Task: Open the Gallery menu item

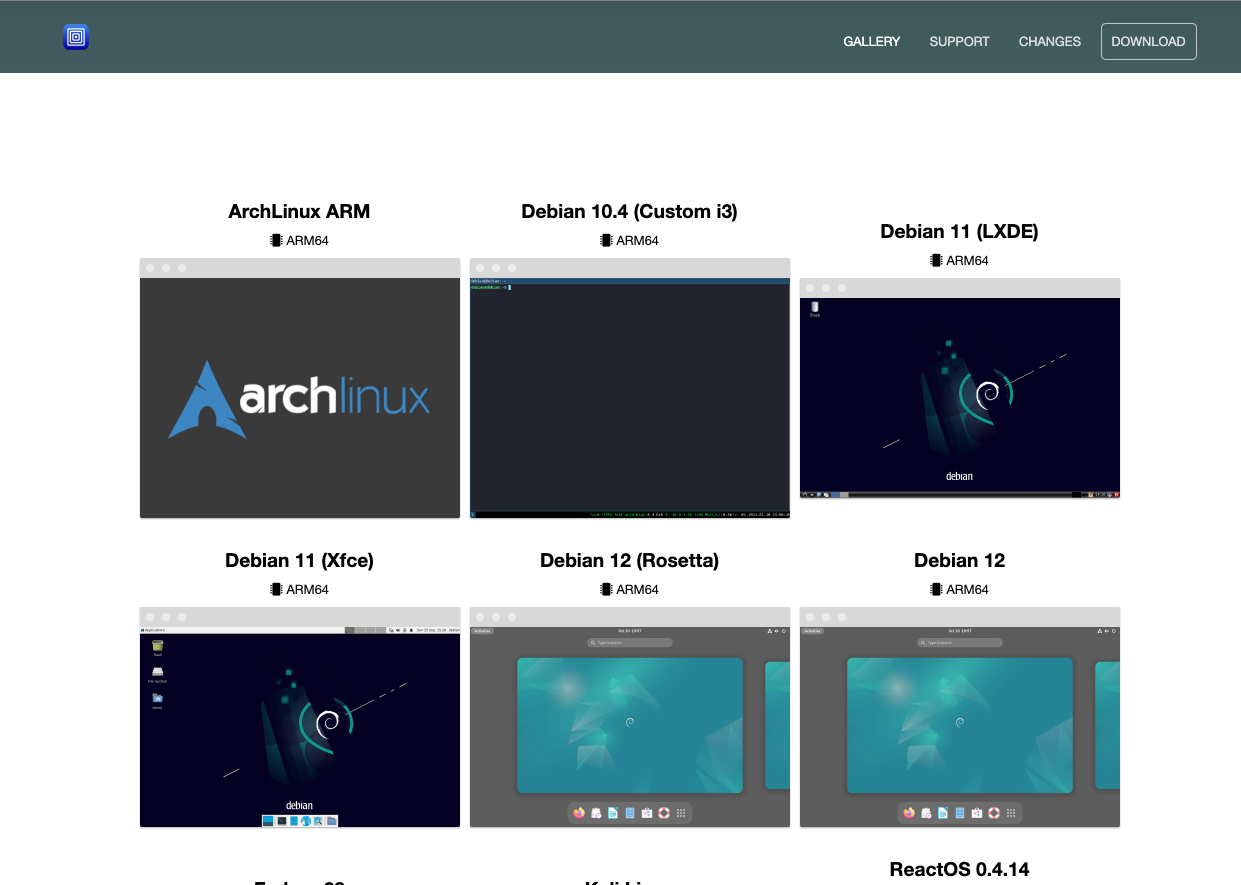Action: 871,41
